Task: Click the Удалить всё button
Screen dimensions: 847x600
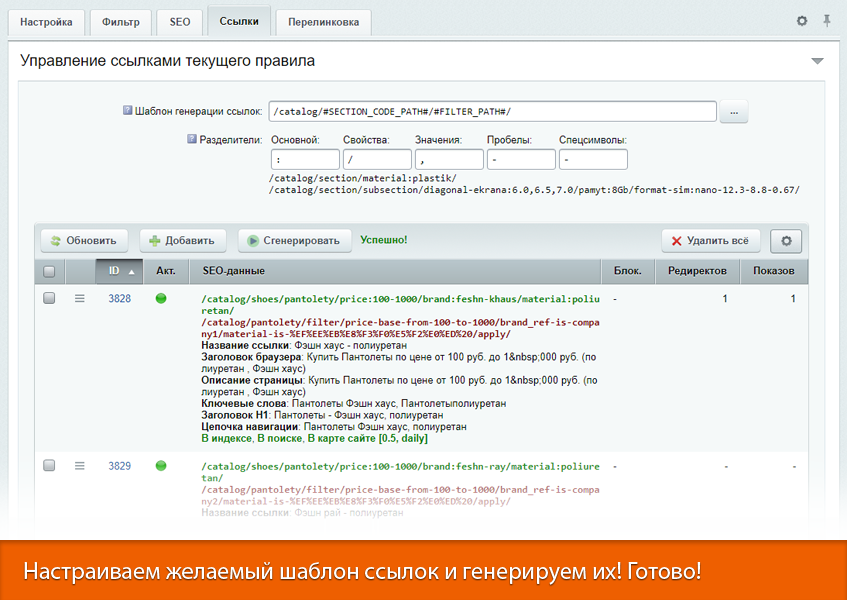Action: coord(711,241)
